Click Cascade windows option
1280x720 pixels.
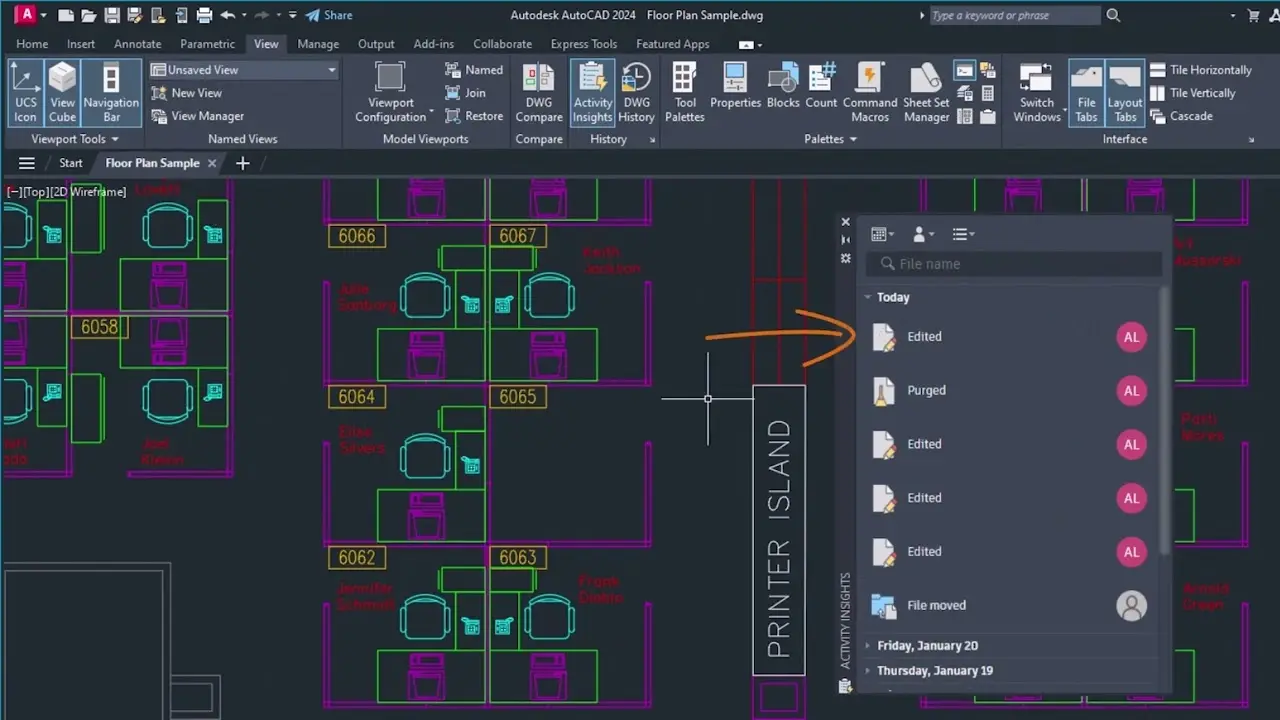click(1182, 116)
